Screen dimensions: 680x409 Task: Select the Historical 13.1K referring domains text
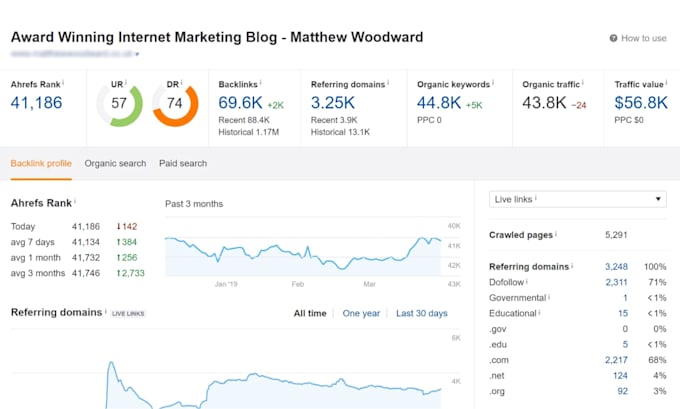pos(340,132)
